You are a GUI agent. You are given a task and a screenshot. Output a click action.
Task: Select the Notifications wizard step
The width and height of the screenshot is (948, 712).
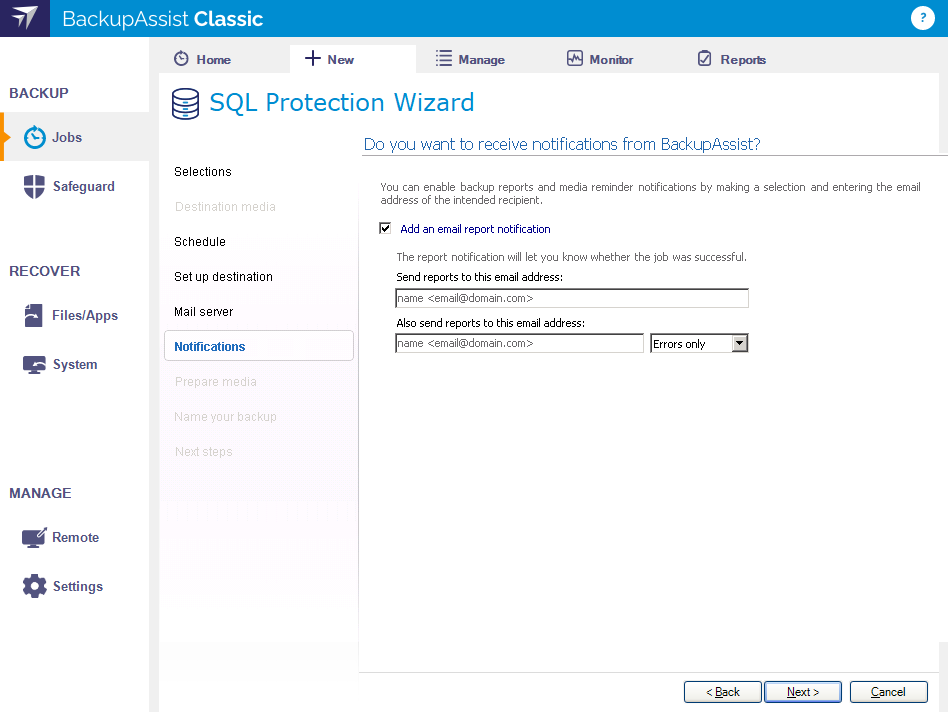259,346
